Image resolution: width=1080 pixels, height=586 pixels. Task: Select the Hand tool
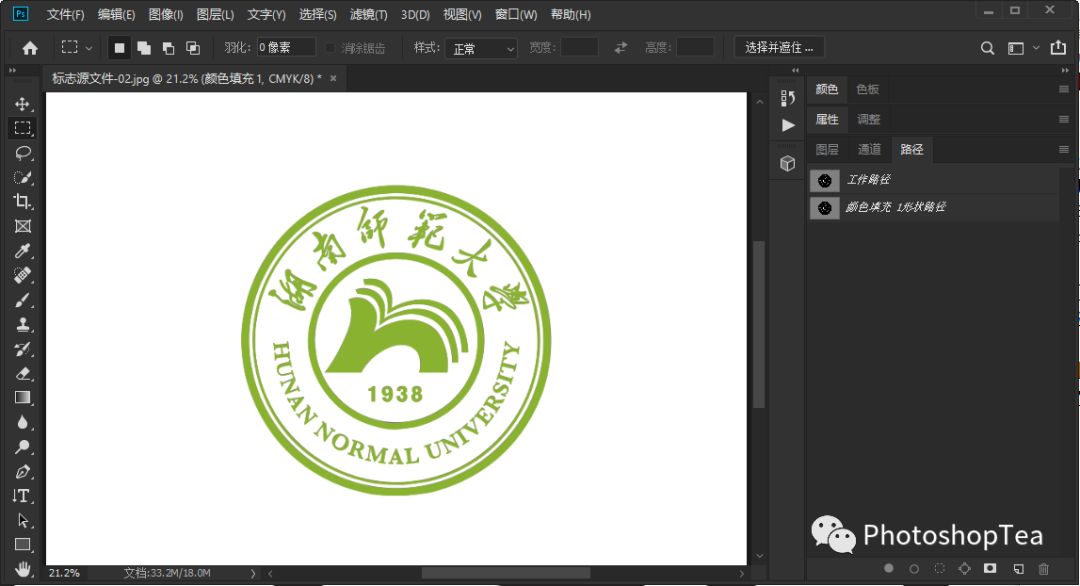(x=22, y=569)
